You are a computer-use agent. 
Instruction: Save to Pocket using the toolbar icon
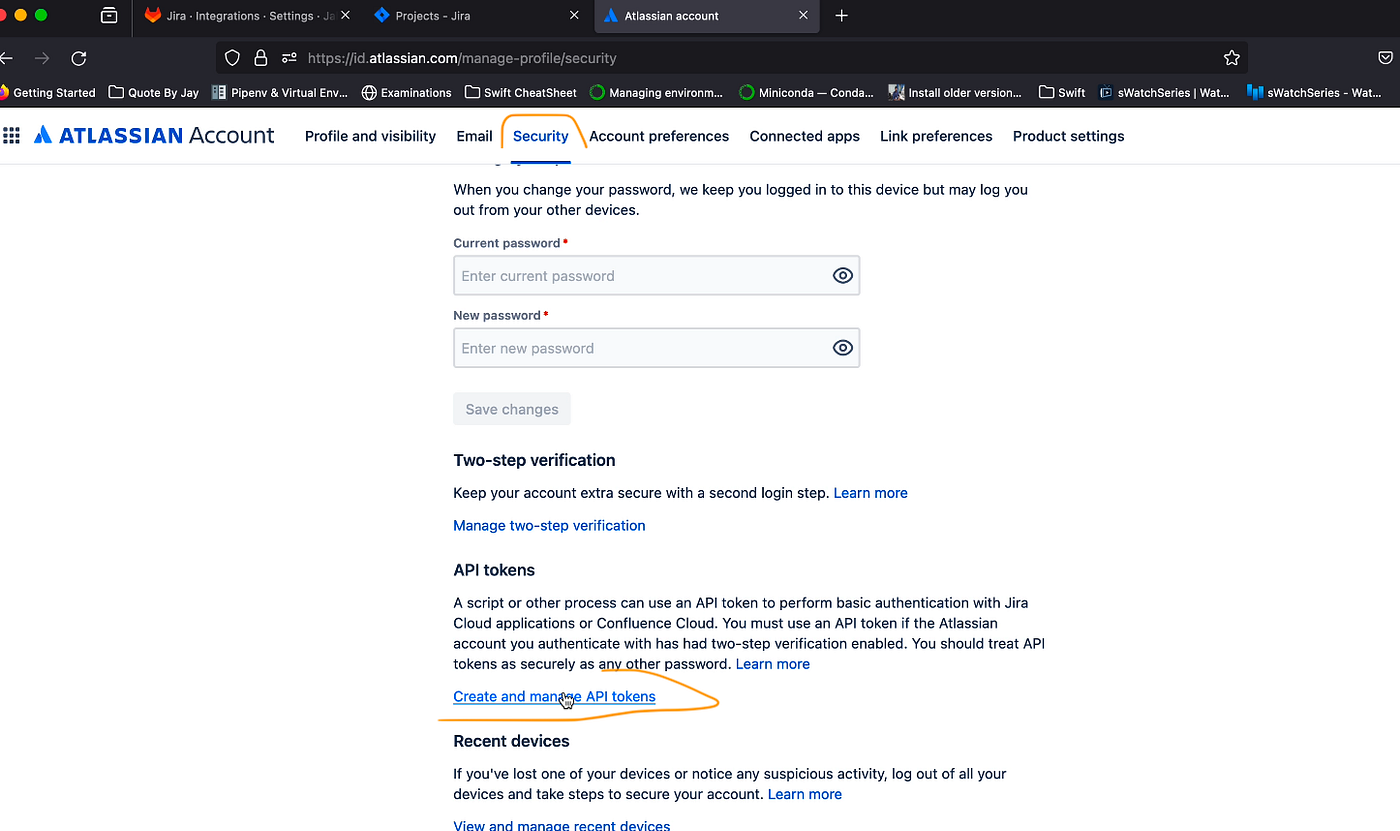(x=1386, y=58)
